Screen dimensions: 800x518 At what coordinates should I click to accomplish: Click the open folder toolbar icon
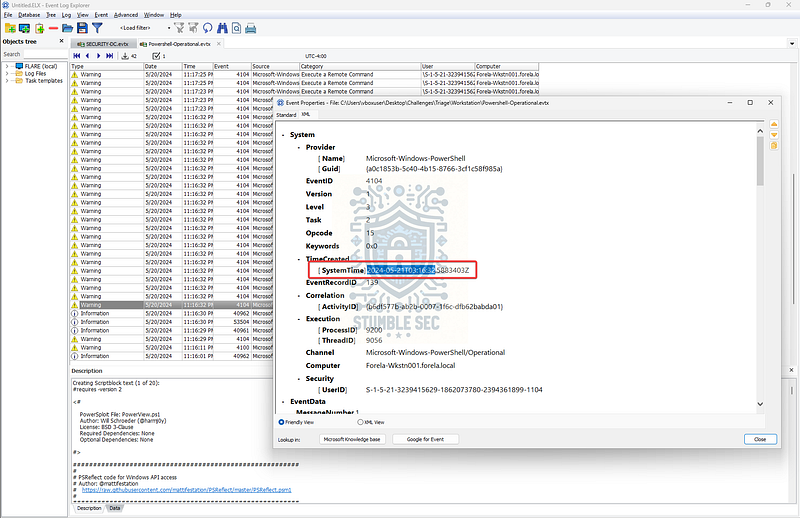[x=67, y=28]
